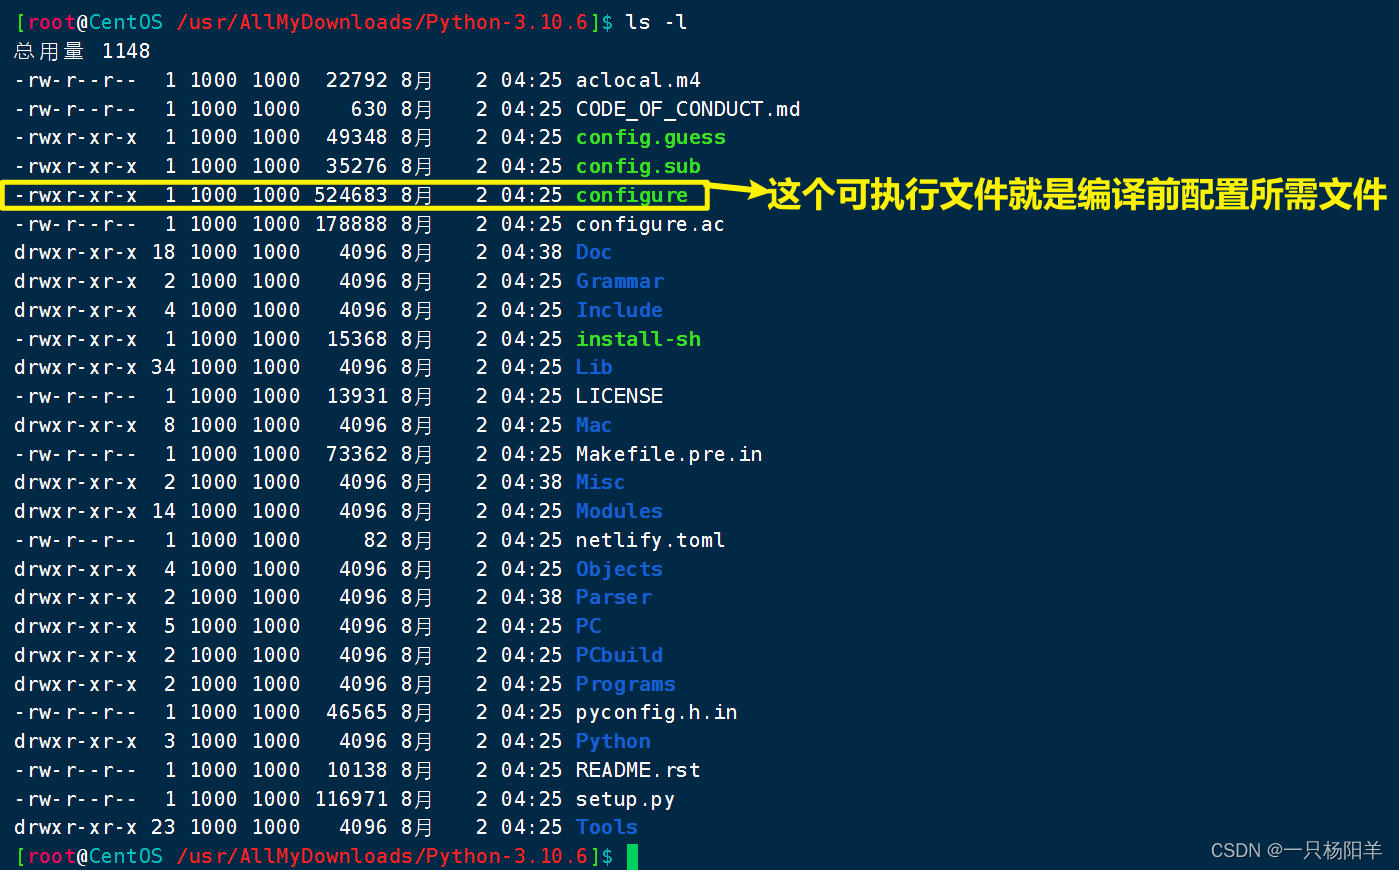Image resolution: width=1399 pixels, height=870 pixels.
Task: Select the Lib directory name
Action: [x=594, y=368]
